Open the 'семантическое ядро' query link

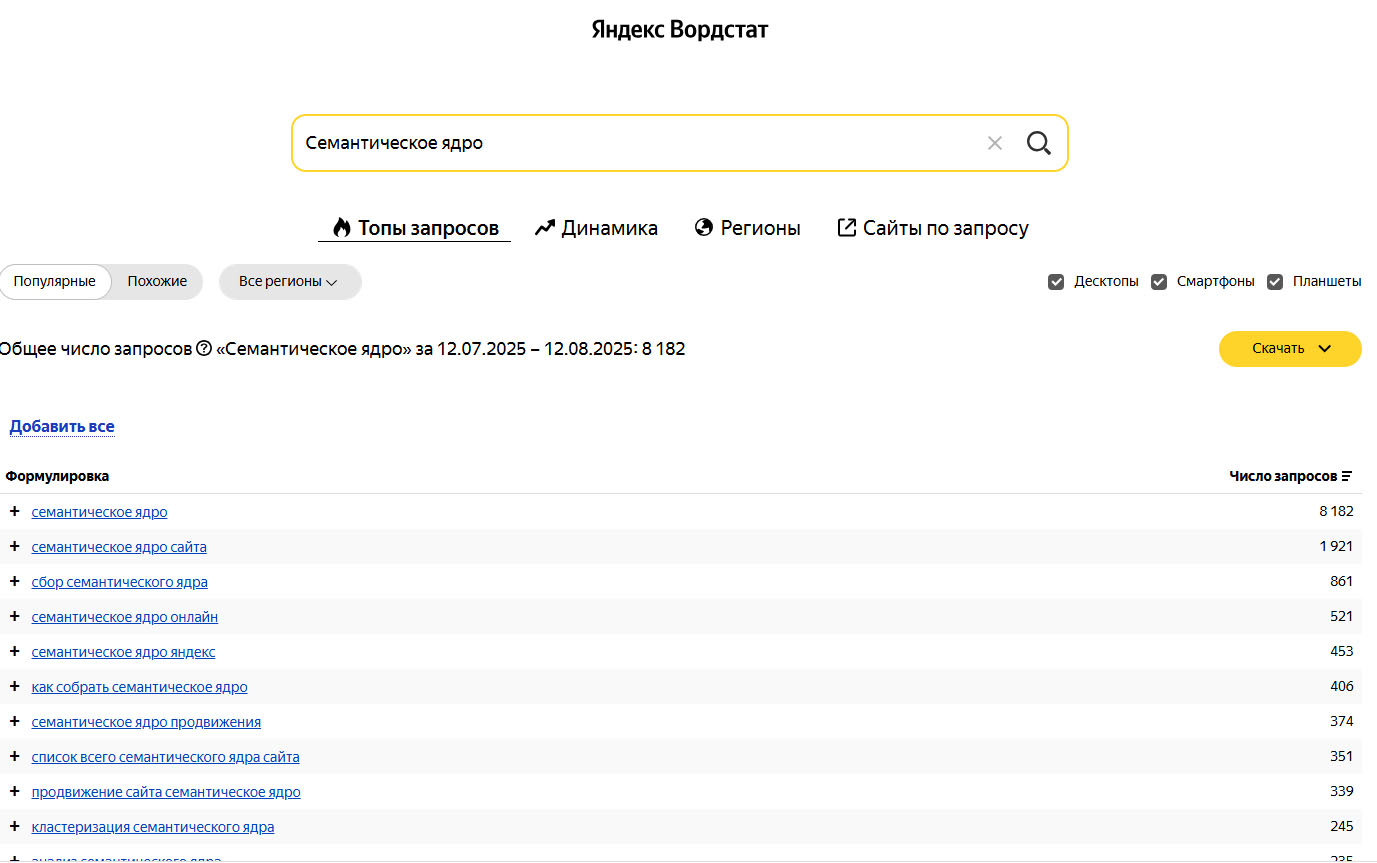[99, 512]
